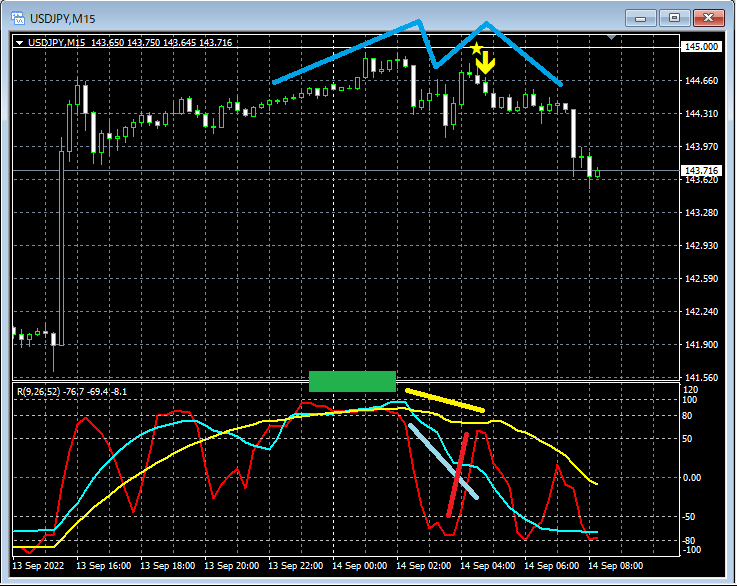Click the 14 Sep 00:00 time label
This screenshot has width=737, height=586.
point(360,566)
